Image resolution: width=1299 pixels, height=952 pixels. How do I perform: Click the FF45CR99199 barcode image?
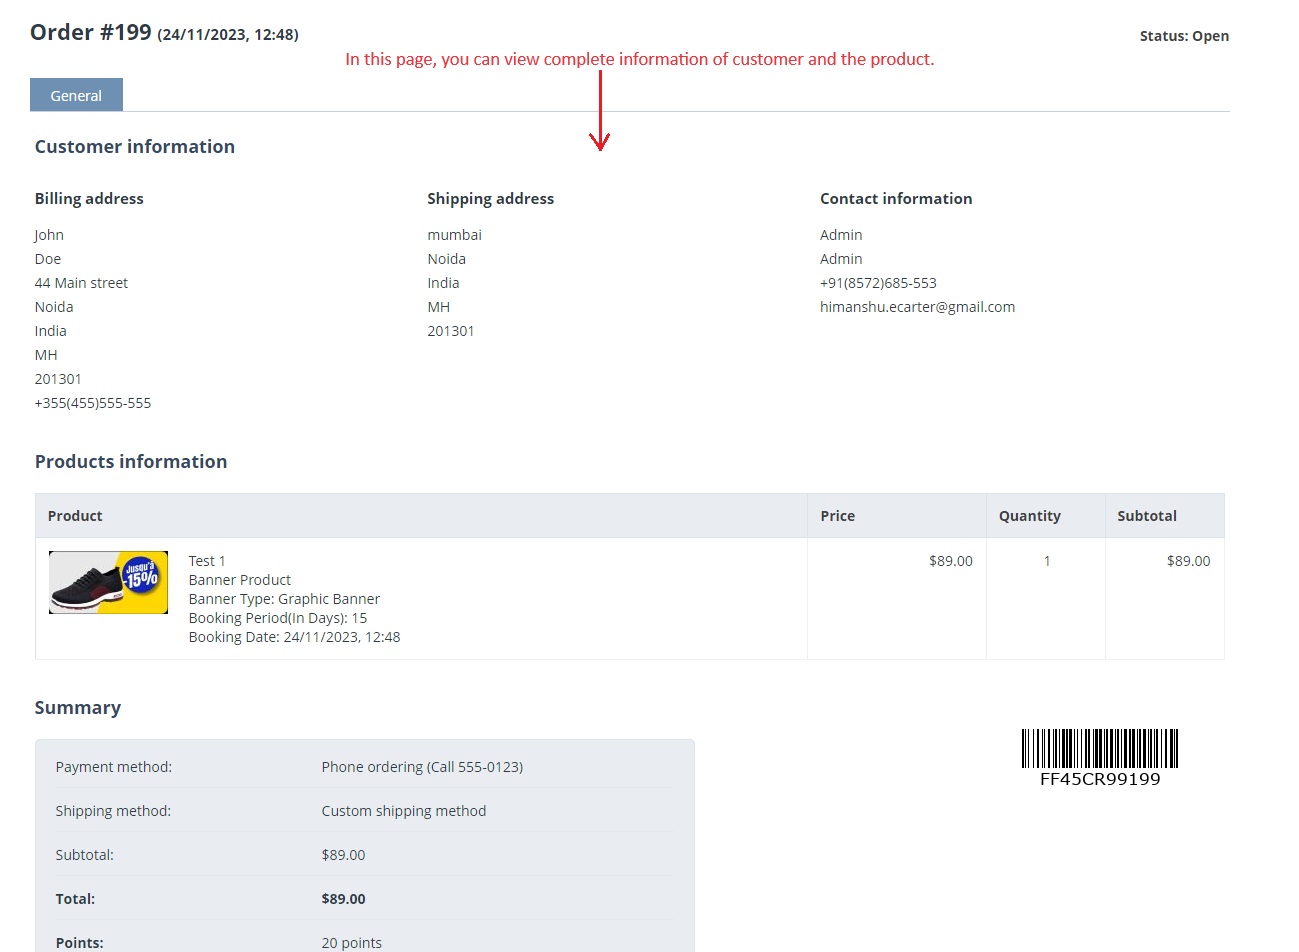click(x=1100, y=758)
